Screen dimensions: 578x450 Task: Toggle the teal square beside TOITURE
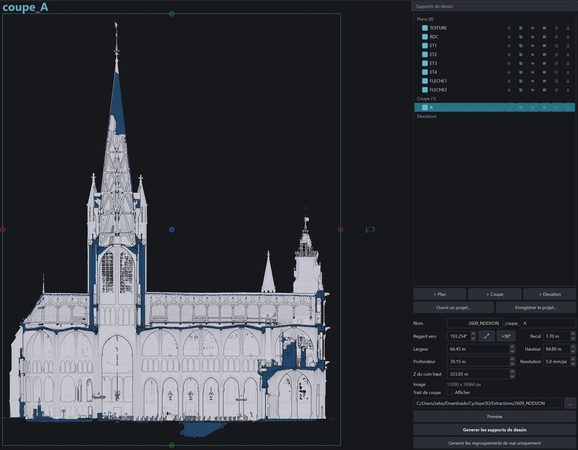click(425, 28)
